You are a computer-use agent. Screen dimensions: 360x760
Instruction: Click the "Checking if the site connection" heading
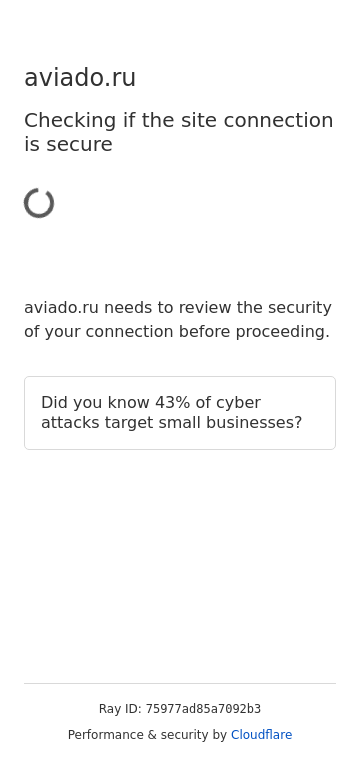179,121
